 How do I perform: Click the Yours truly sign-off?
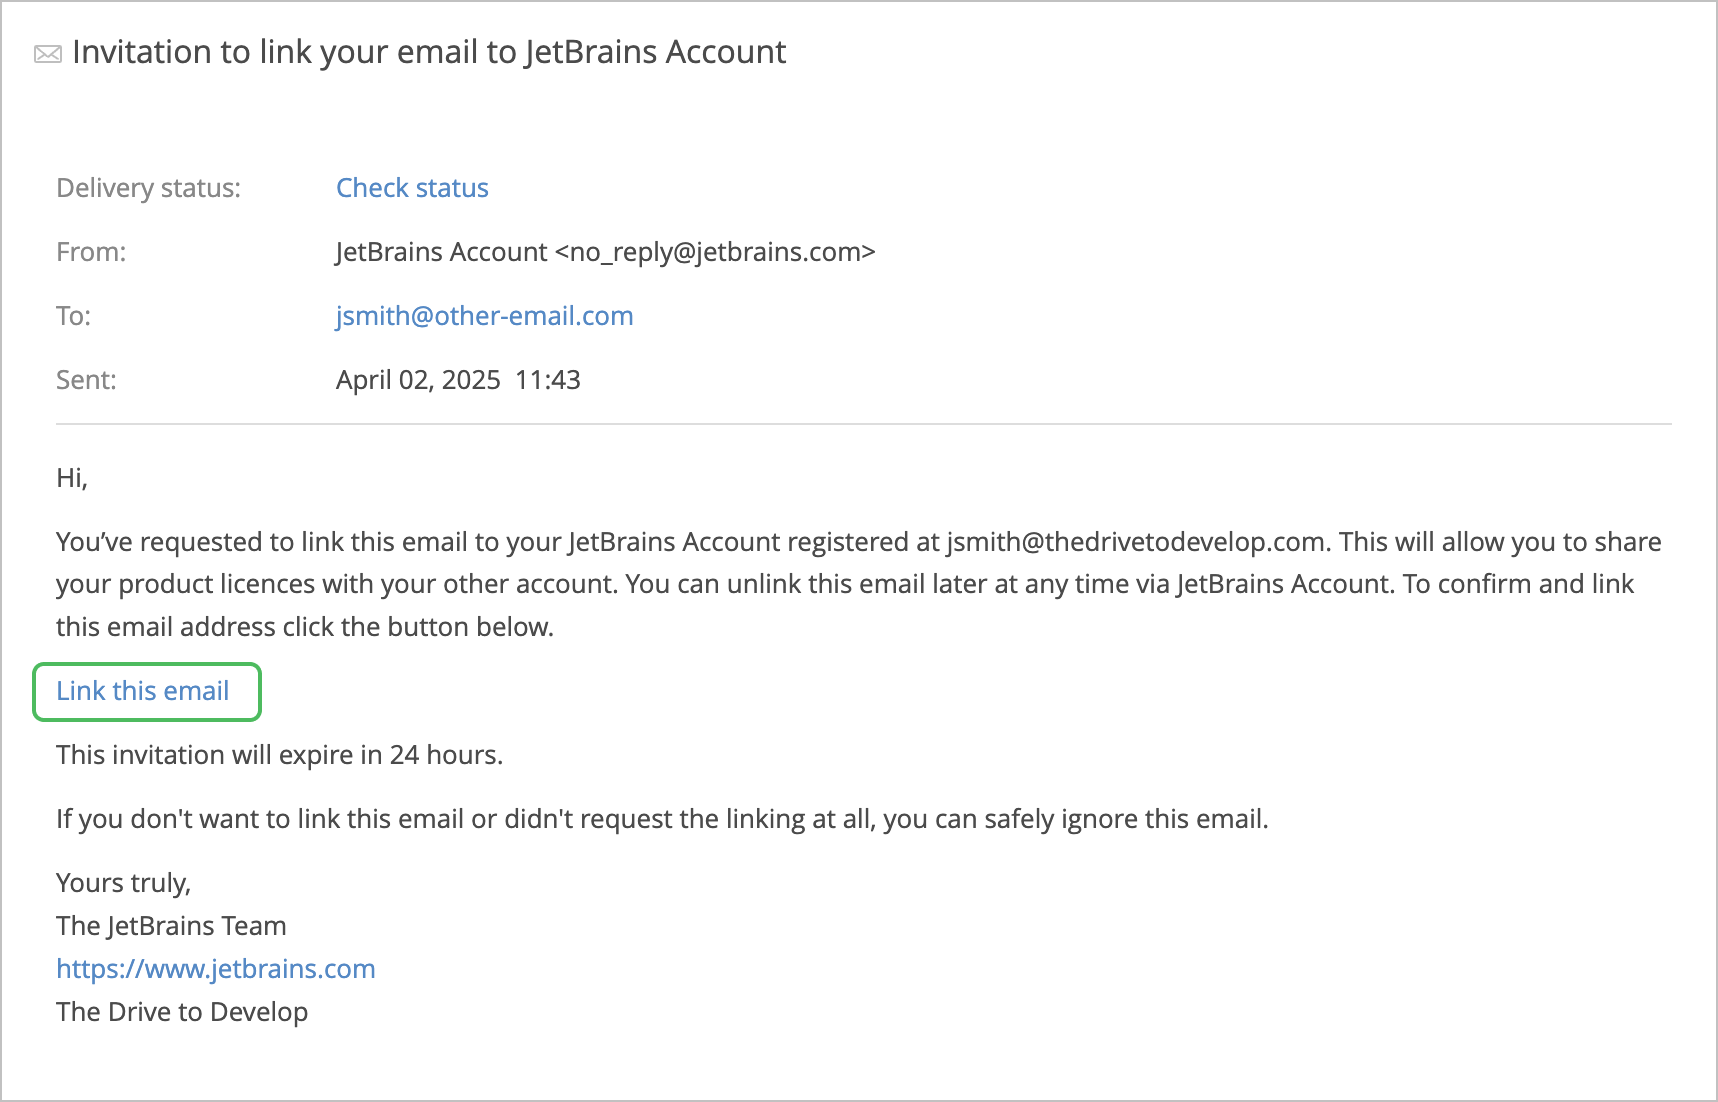pos(123,883)
